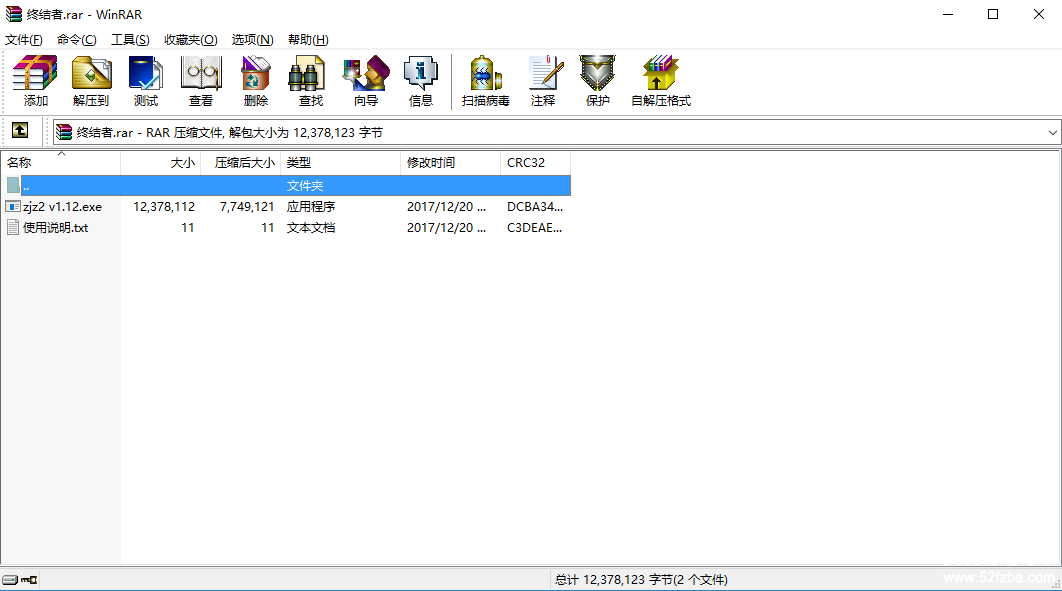Screen dimensions: 1062x591
Task: Sort by 大小 column header
Action: 161,162
